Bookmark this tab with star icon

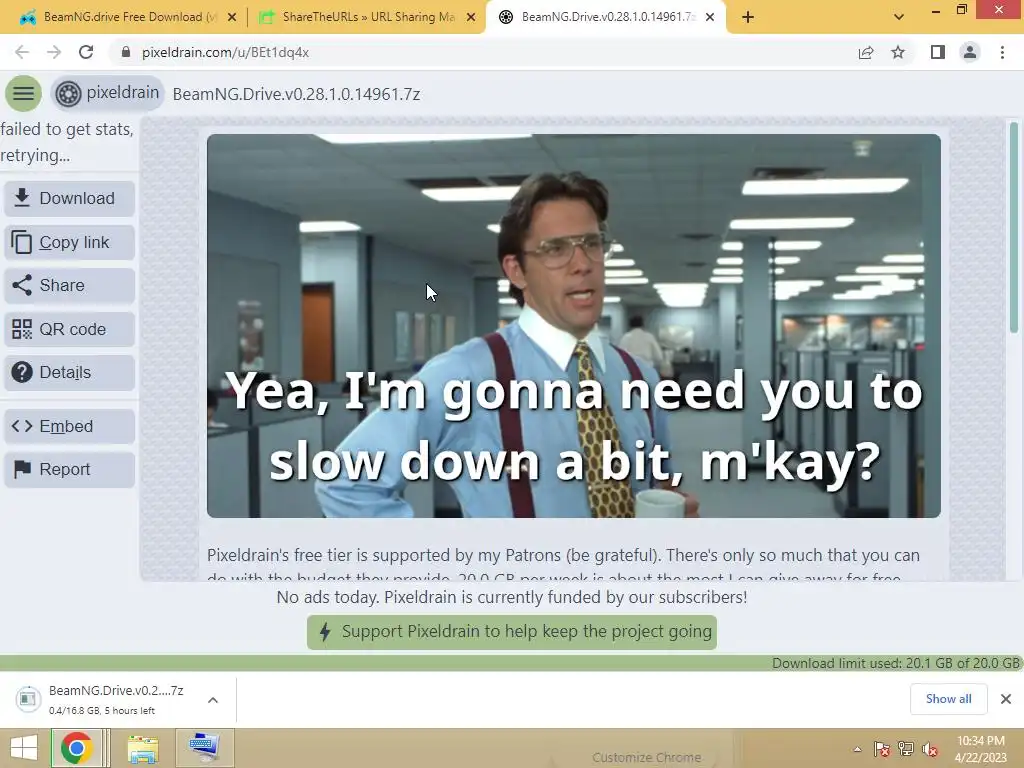click(898, 52)
